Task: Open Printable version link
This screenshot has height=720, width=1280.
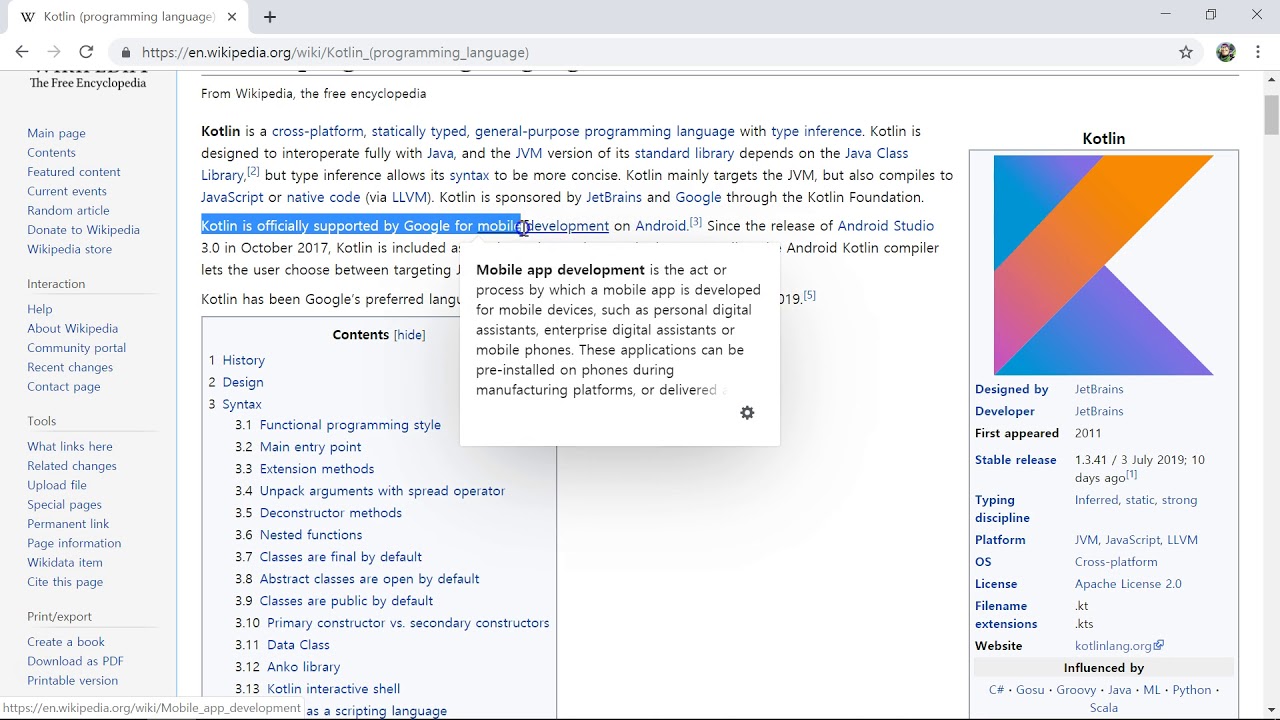Action: pos(72,680)
